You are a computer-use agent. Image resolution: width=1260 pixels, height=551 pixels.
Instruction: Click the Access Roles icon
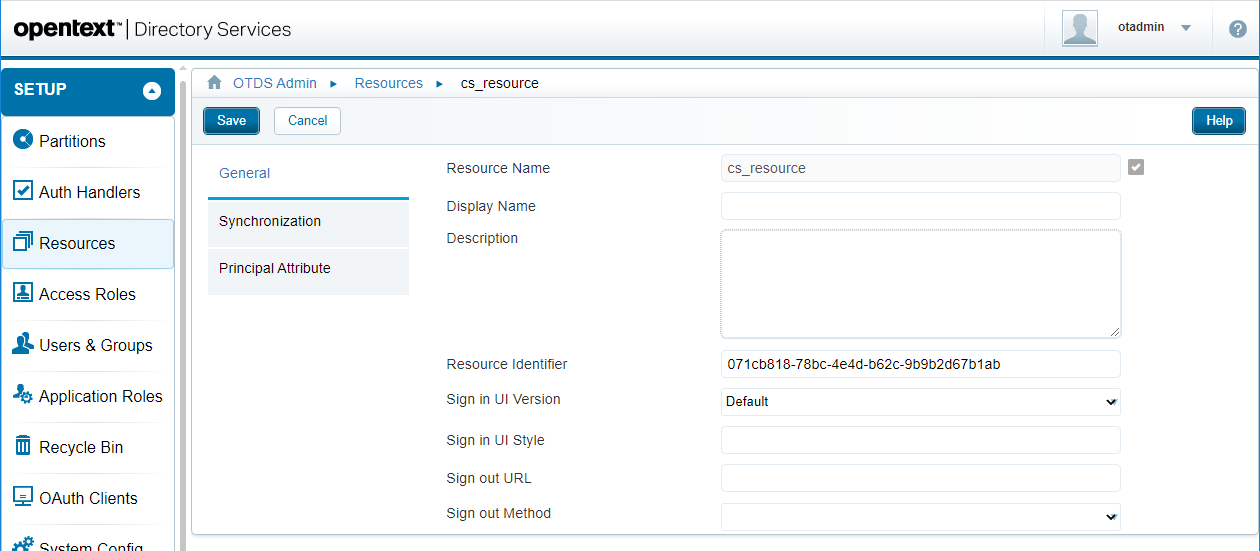click(x=23, y=293)
